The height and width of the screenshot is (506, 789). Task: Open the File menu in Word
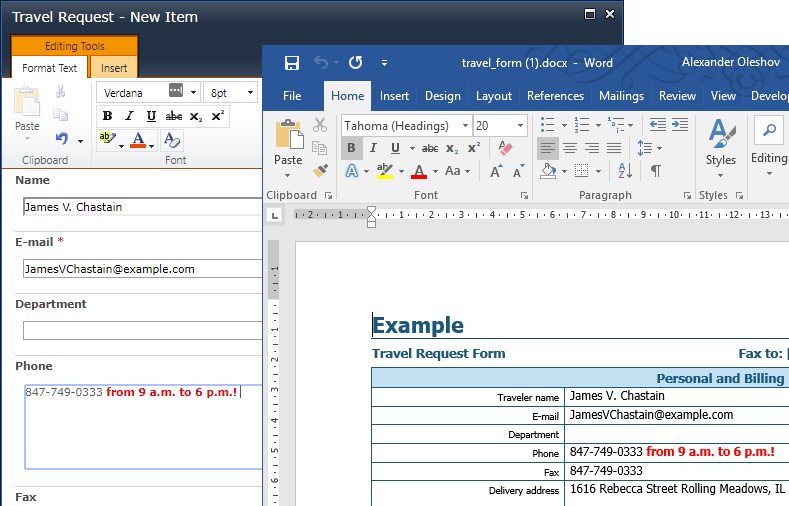[x=292, y=96]
